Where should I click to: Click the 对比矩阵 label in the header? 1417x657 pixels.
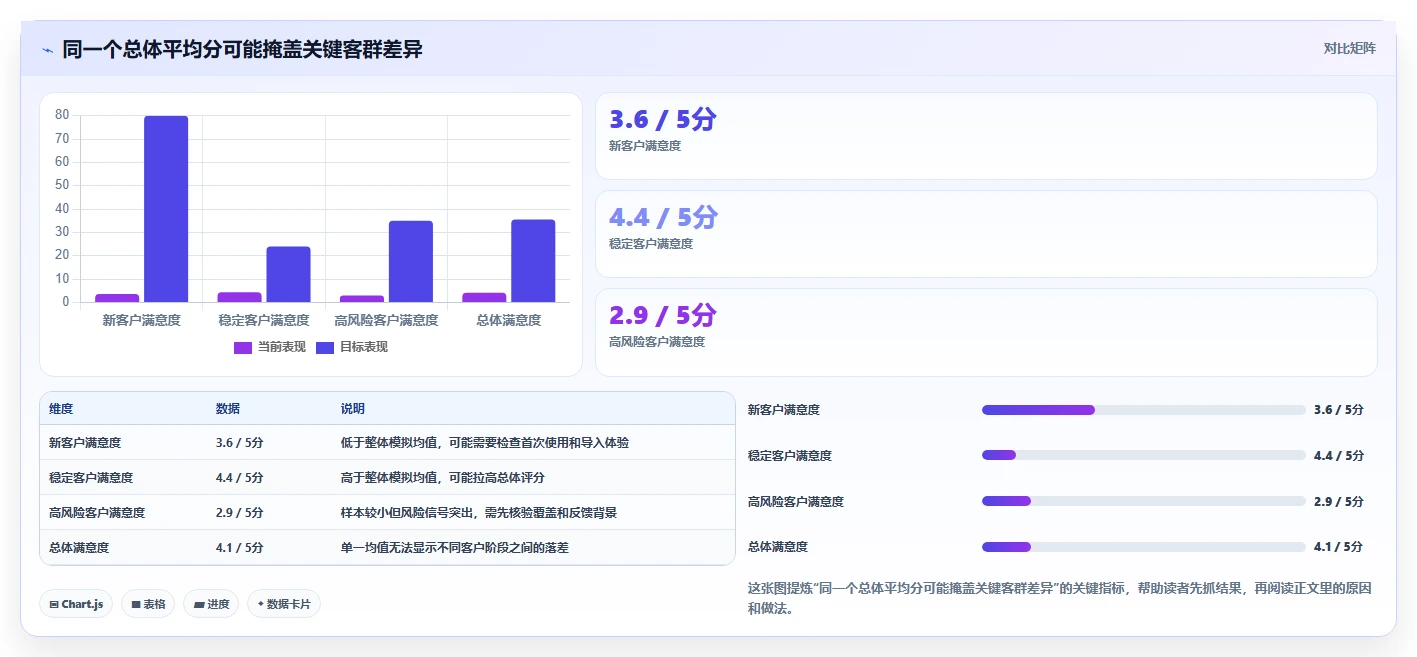[1349, 48]
